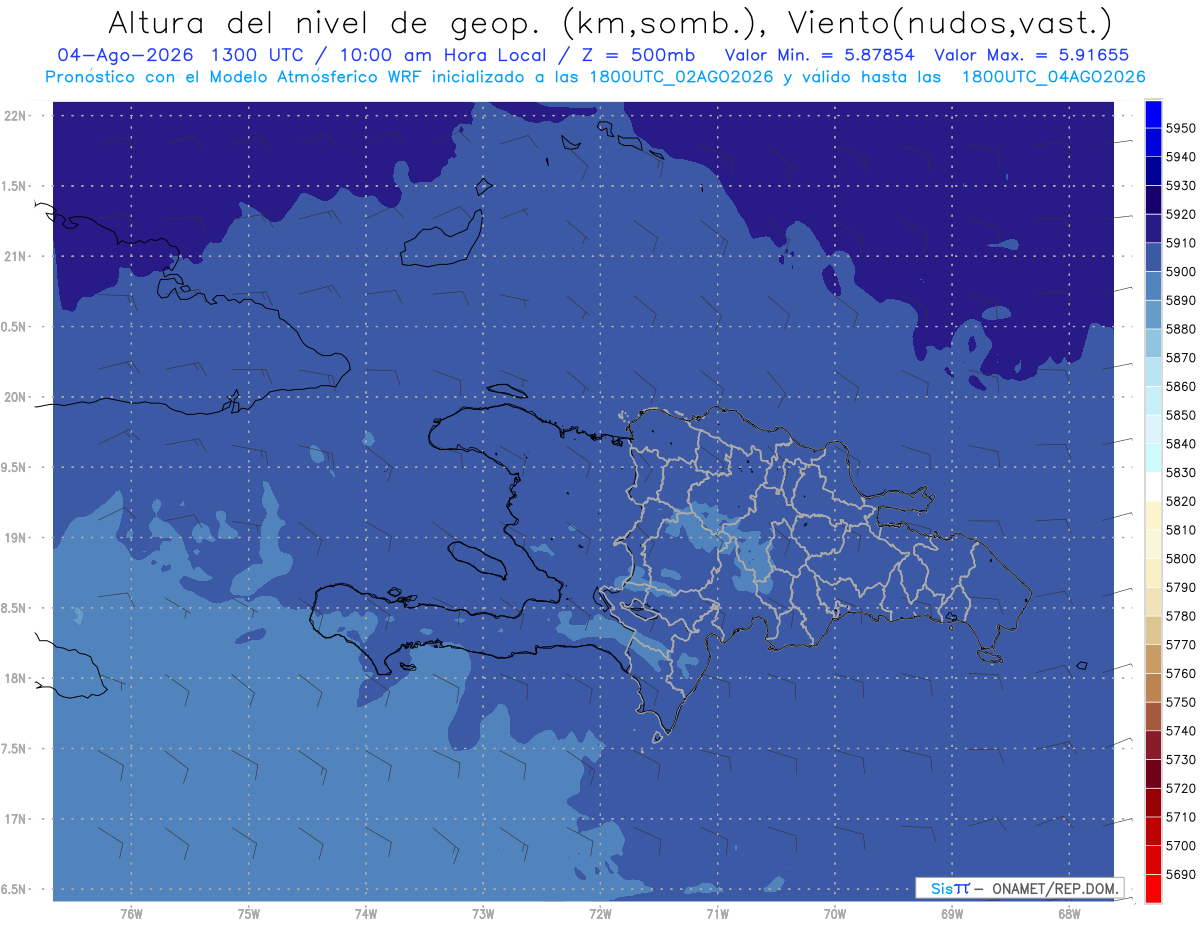Click the 22N latitude label

[14, 115]
